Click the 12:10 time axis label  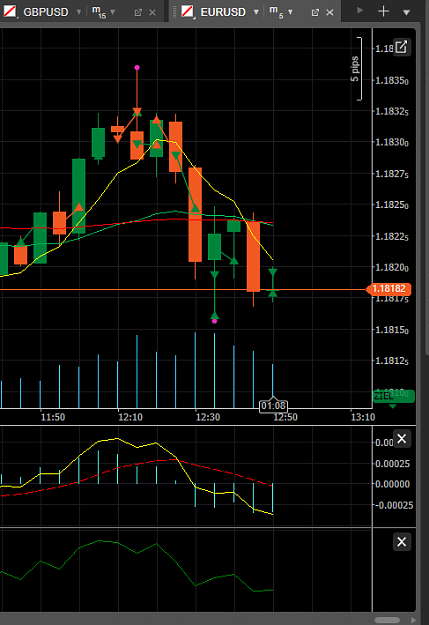click(x=130, y=417)
